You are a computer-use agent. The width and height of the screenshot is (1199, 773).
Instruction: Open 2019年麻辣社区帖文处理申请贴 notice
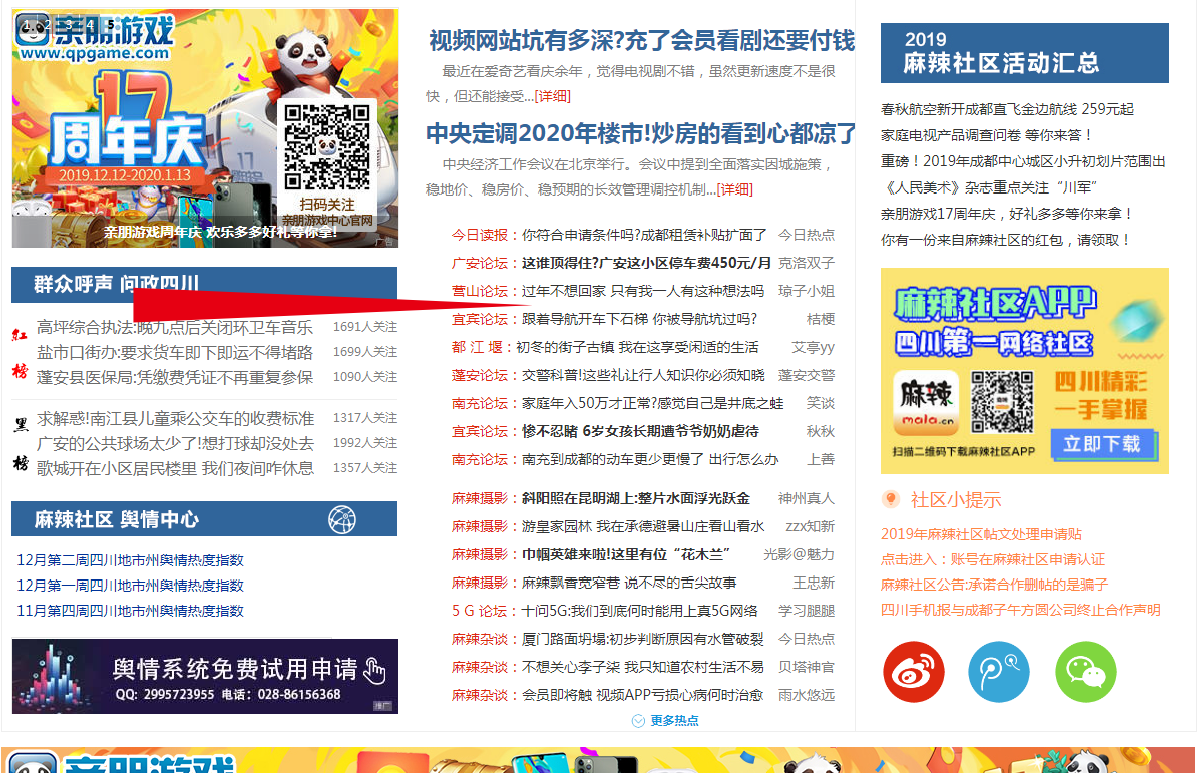pos(981,534)
